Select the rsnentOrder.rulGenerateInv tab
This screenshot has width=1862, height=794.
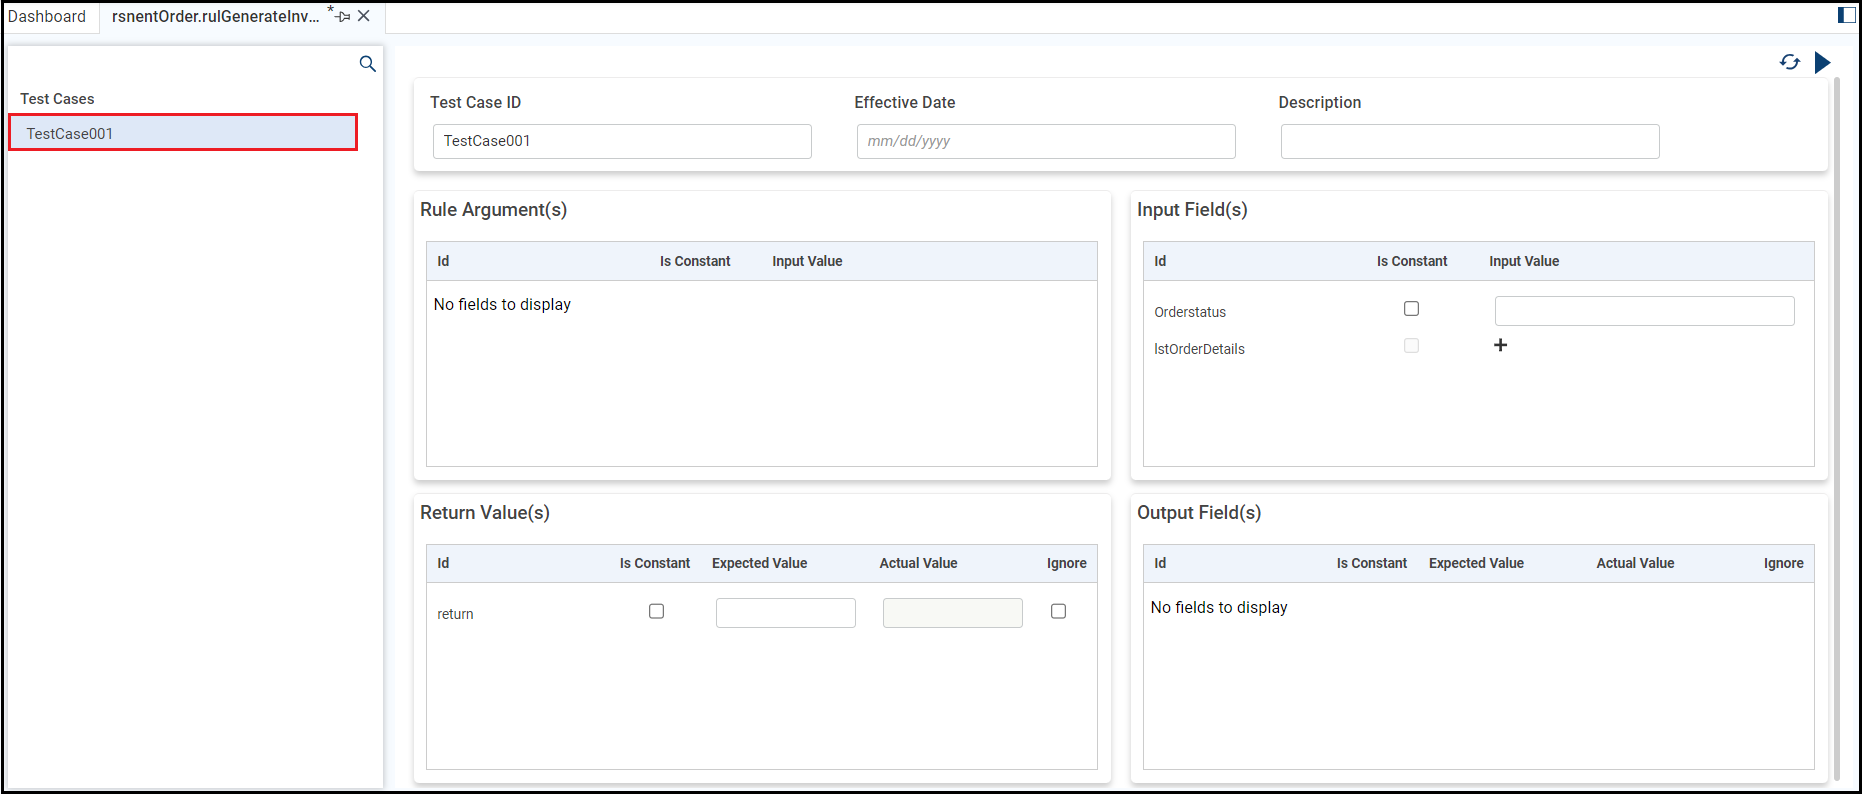[215, 16]
